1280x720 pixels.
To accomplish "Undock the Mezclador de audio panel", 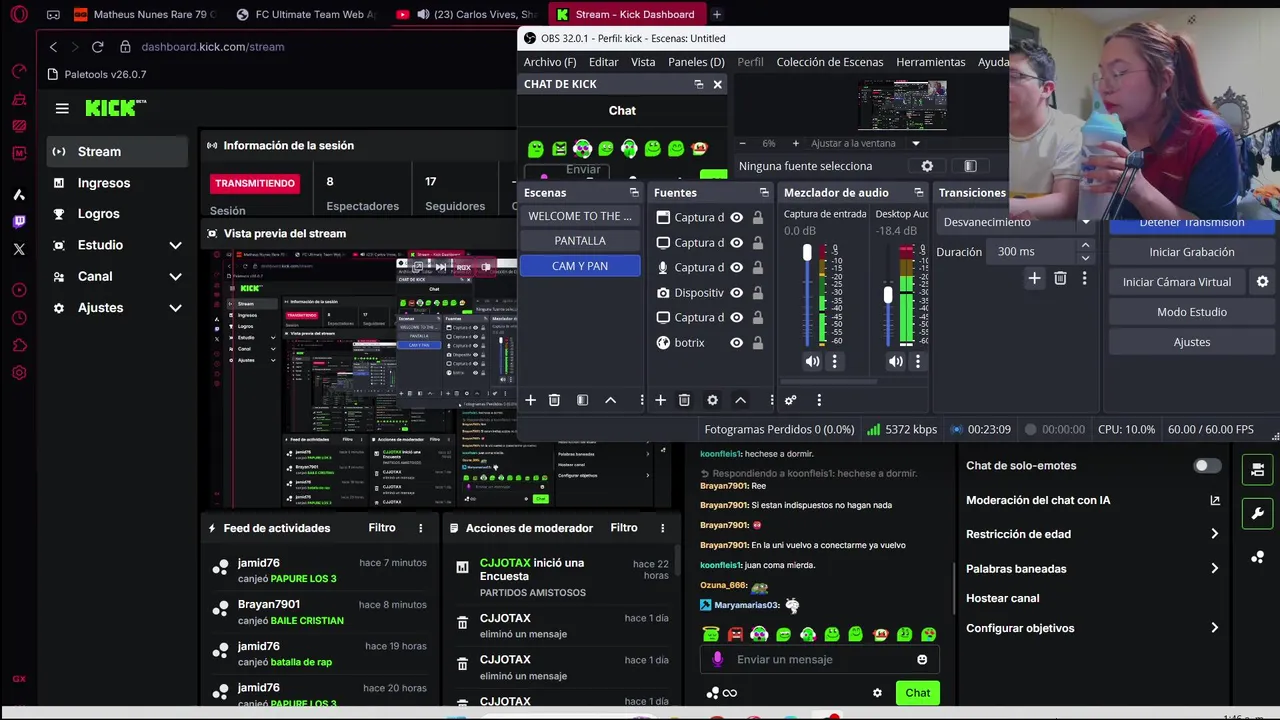I will click(x=918, y=192).
